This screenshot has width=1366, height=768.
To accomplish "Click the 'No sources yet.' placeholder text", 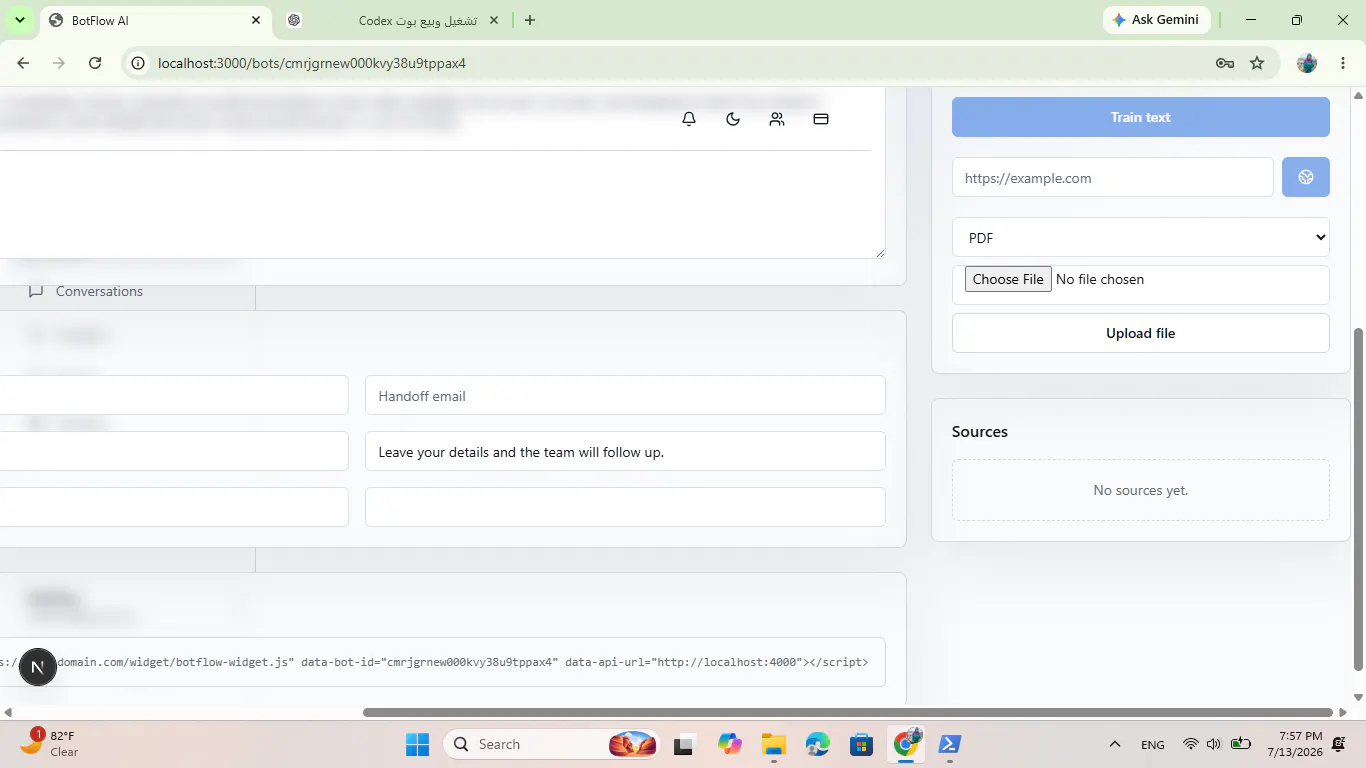I will click(x=1140, y=490).
